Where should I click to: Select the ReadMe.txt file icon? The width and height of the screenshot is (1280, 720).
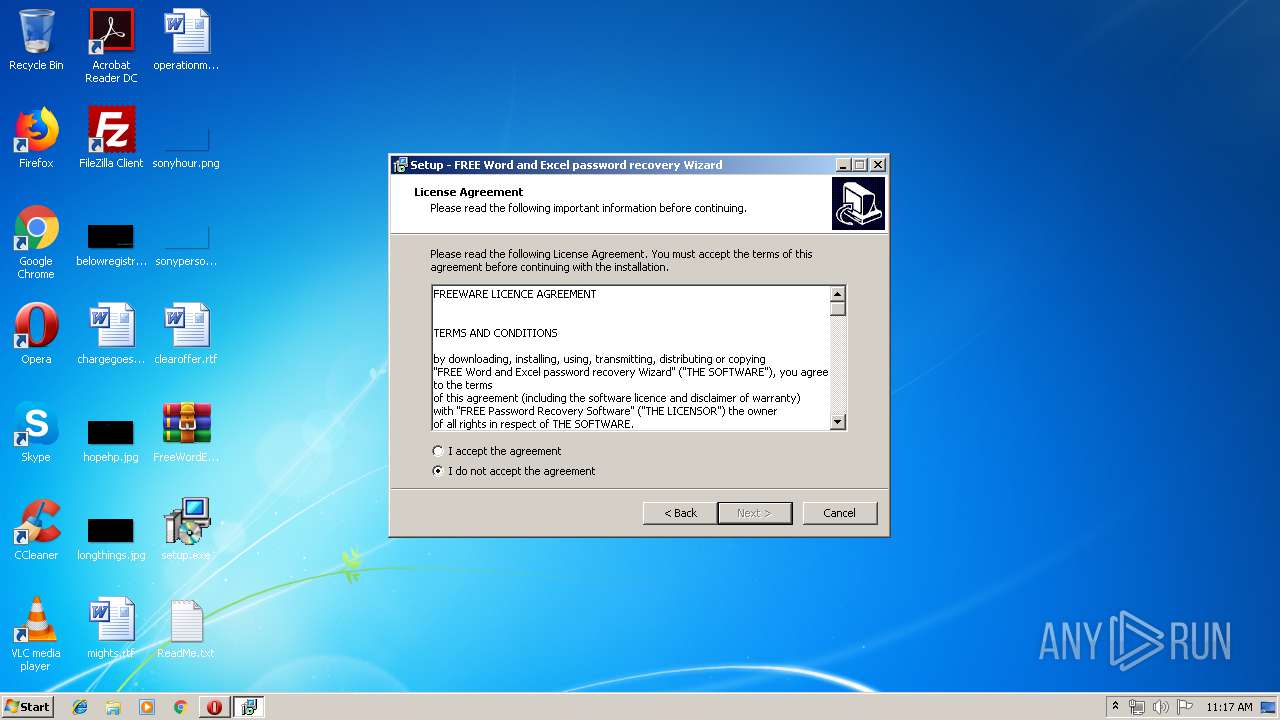pyautogui.click(x=186, y=628)
